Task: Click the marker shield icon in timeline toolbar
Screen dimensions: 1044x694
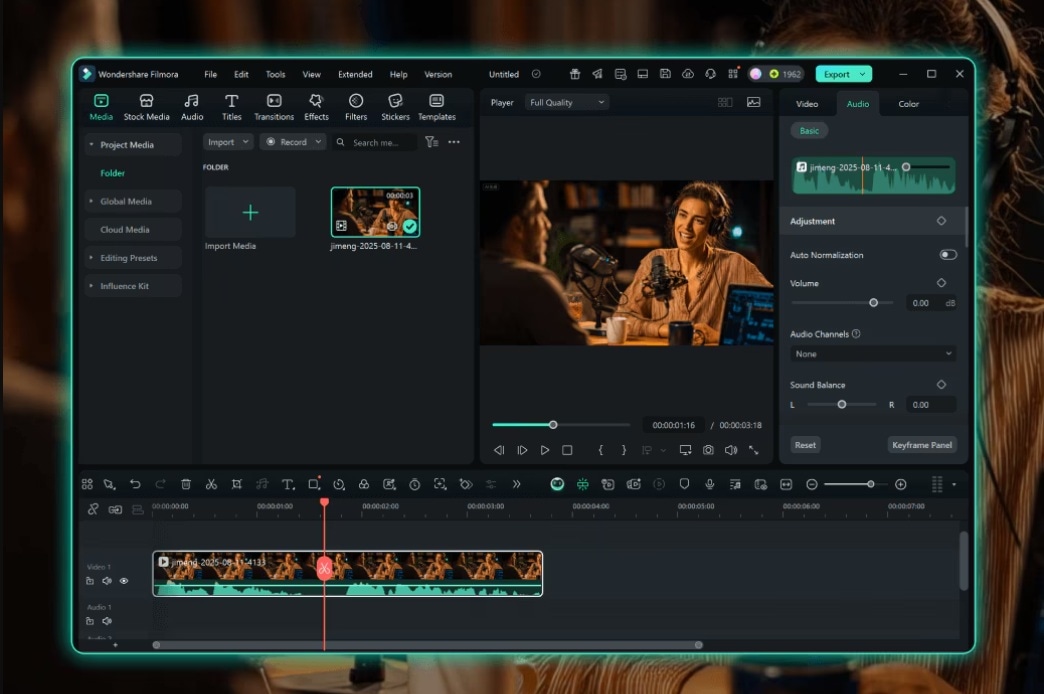Action: [x=684, y=484]
